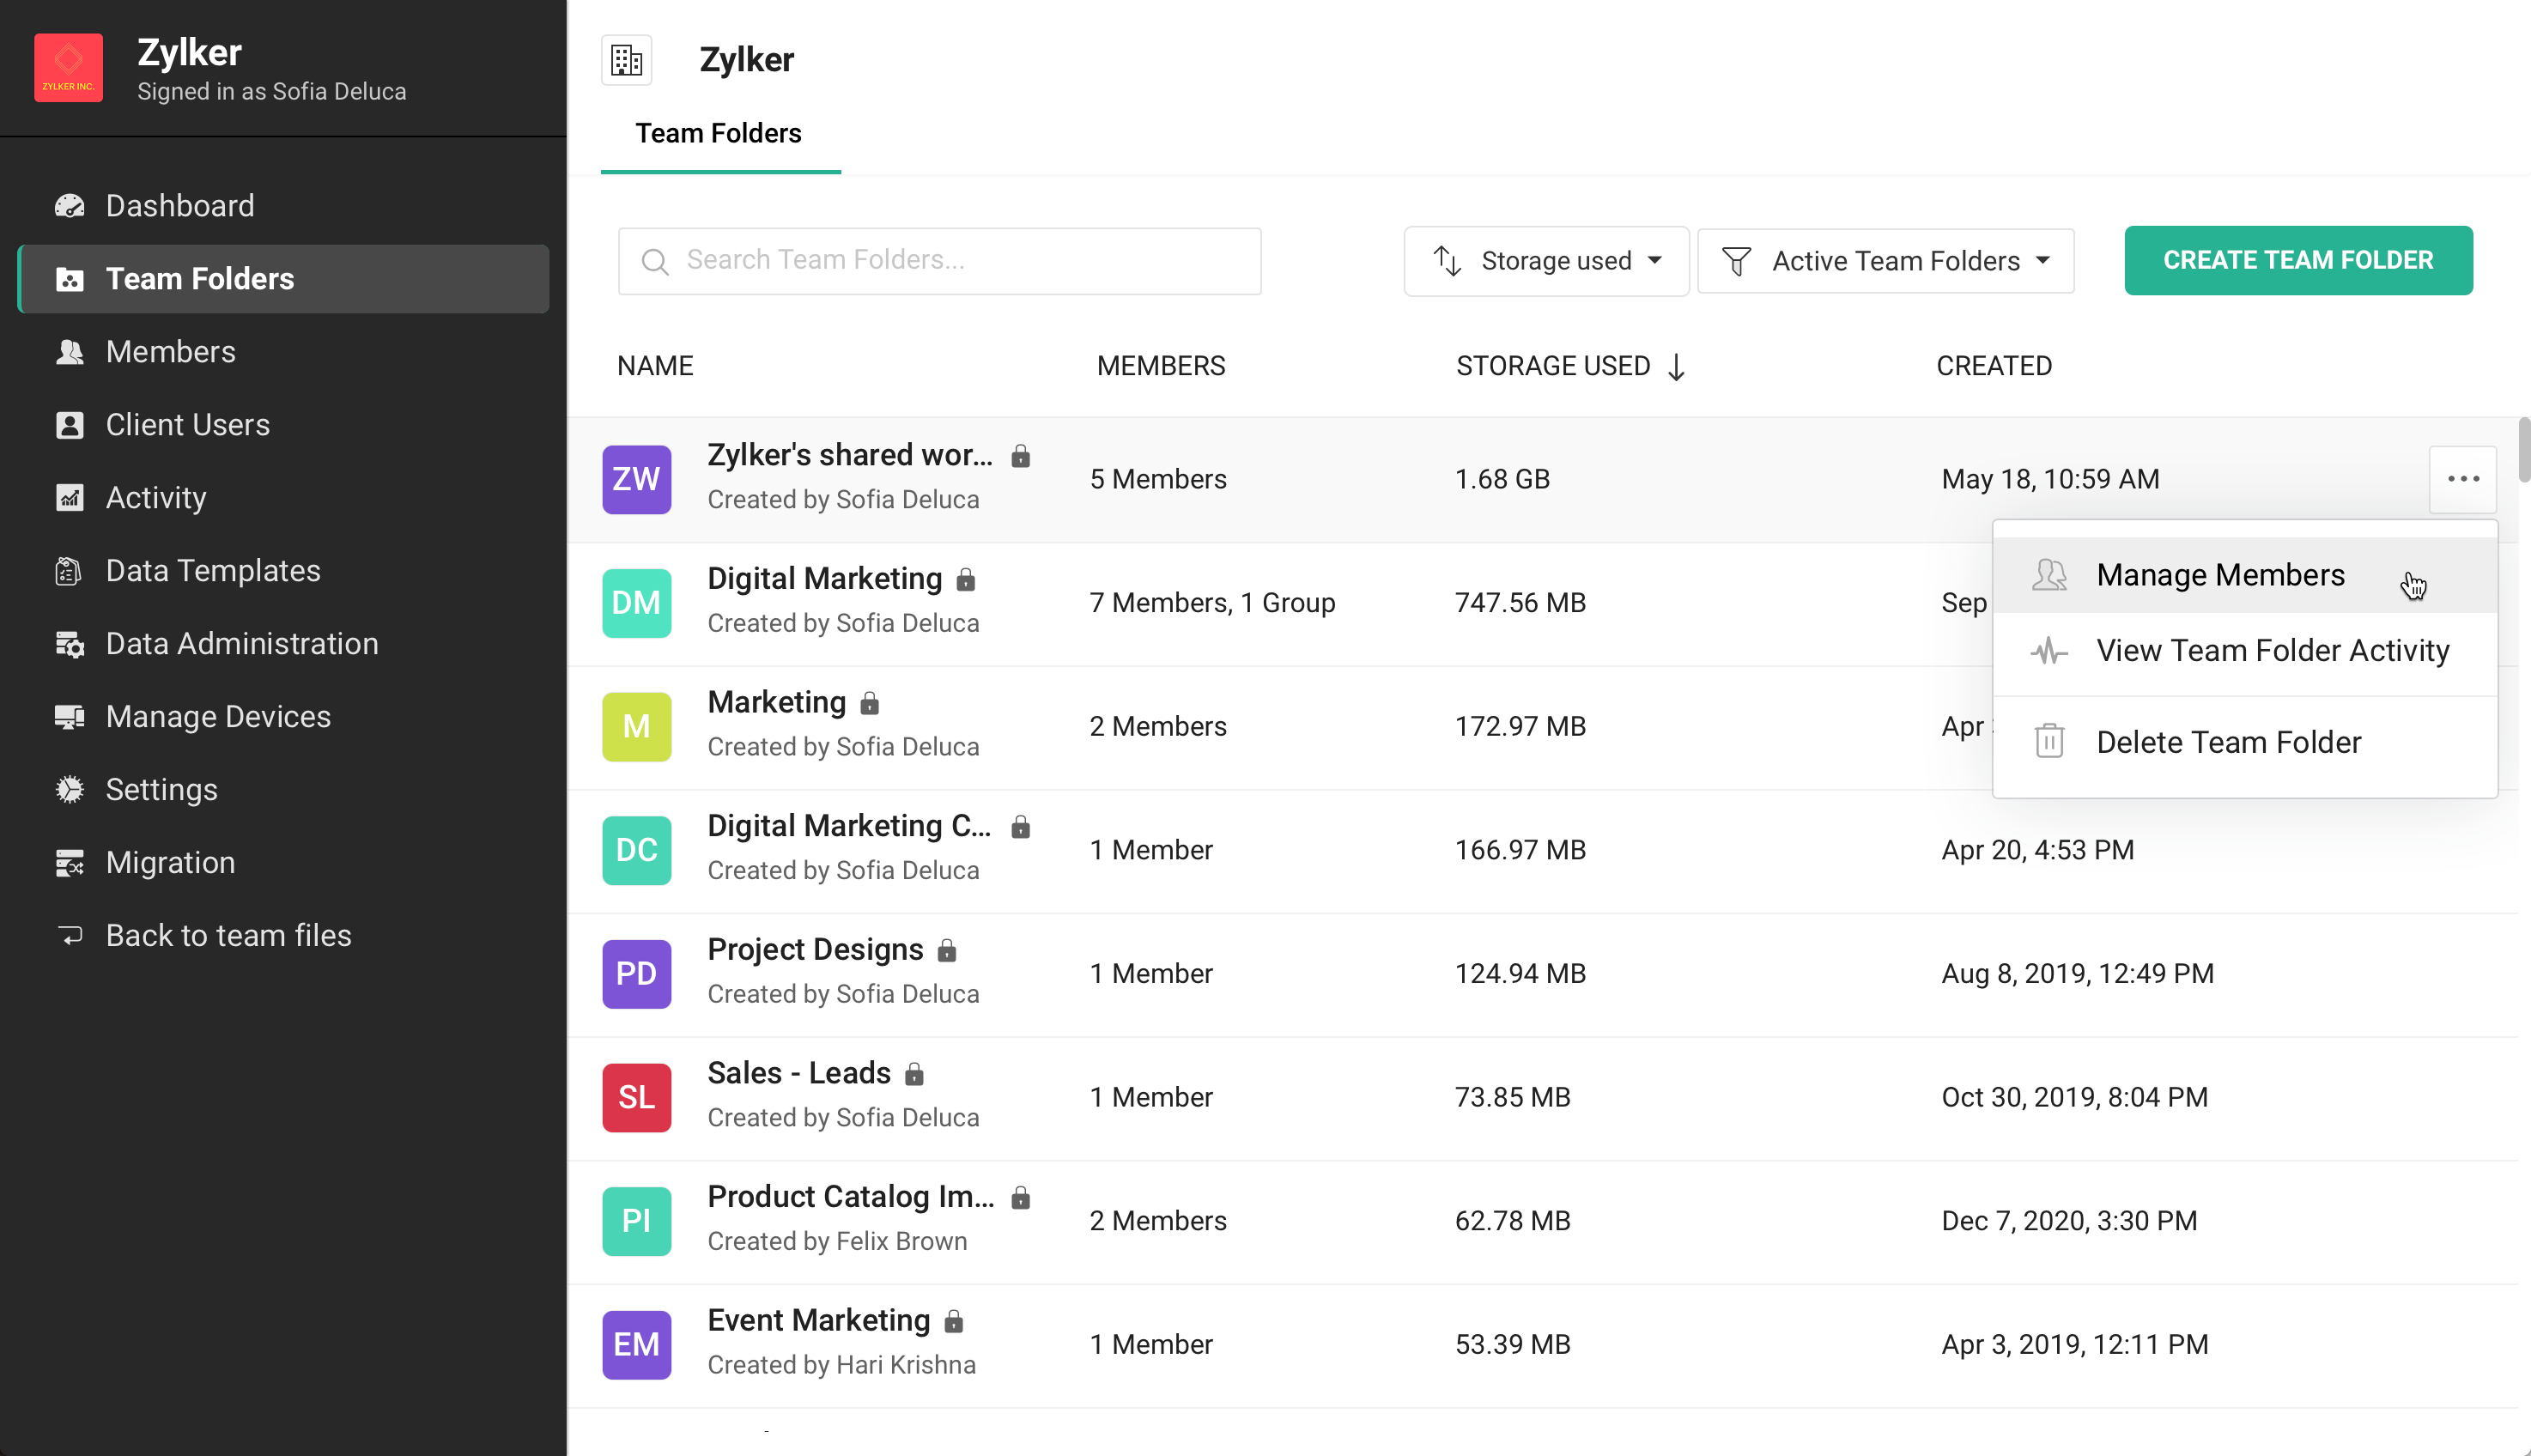Click the Zylker Inc. red logo

point(69,67)
